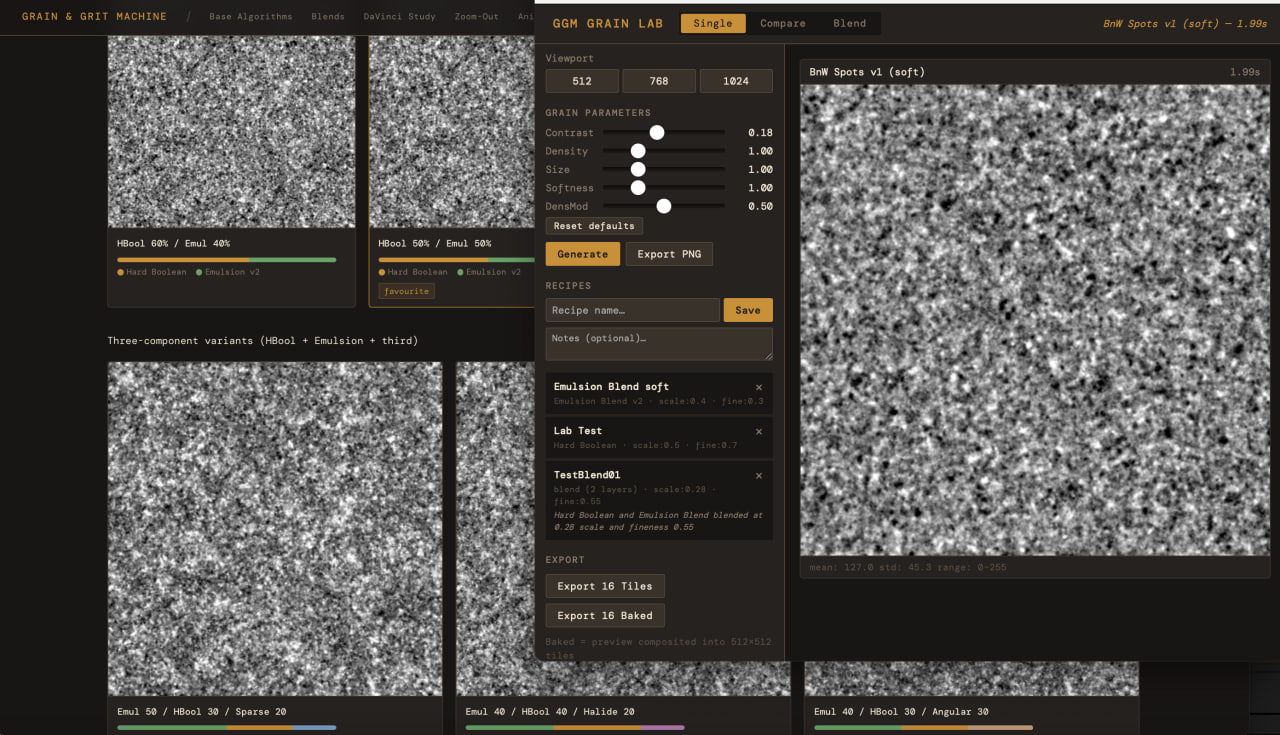Click Emulsion v2 legend on HBool 60% card
Image resolution: width=1280 pixels, height=735 pixels.
pyautogui.click(x=228, y=272)
